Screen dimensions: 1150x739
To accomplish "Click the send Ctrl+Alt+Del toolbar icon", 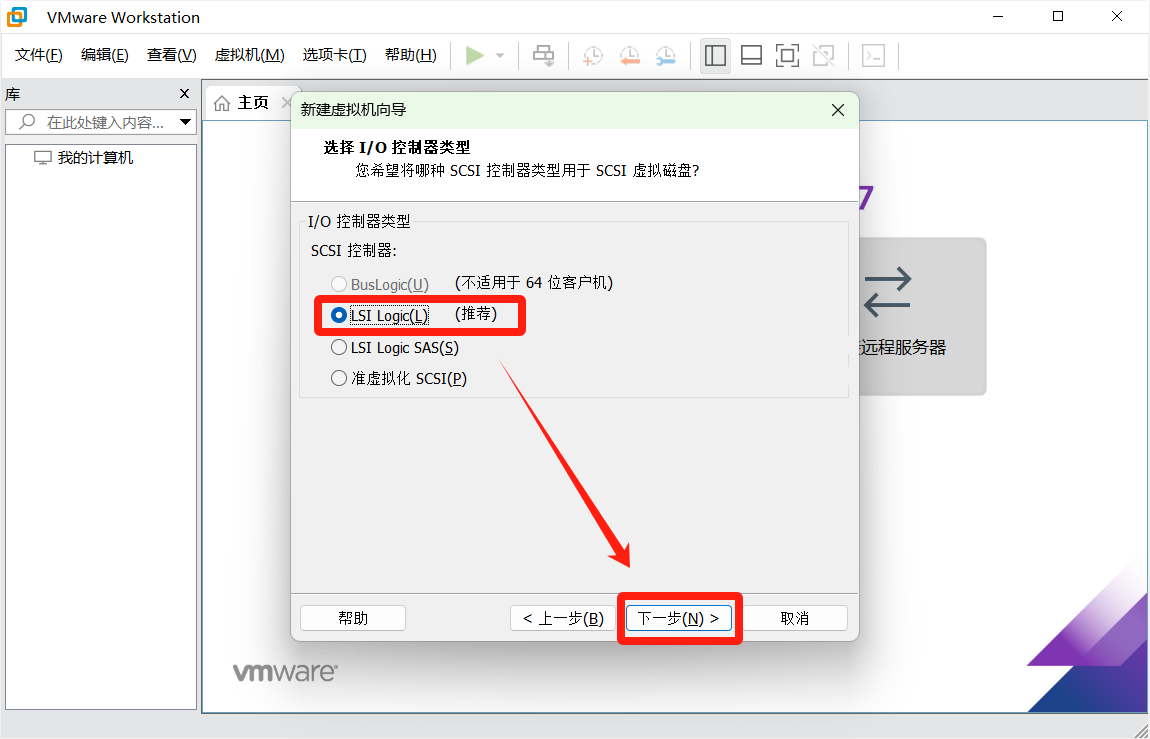I will tap(543, 56).
